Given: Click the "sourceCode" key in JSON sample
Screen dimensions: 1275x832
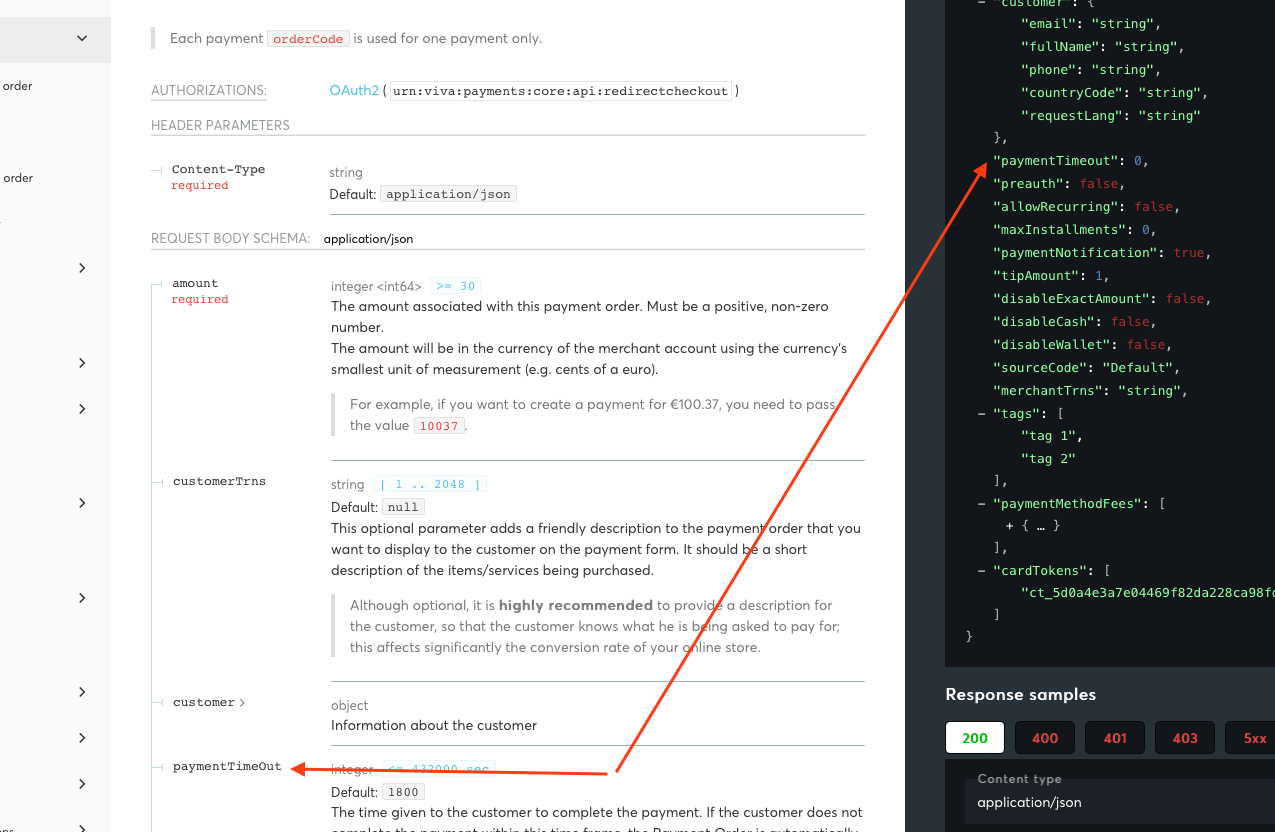Looking at the screenshot, I should pyautogui.click(x=1040, y=368).
